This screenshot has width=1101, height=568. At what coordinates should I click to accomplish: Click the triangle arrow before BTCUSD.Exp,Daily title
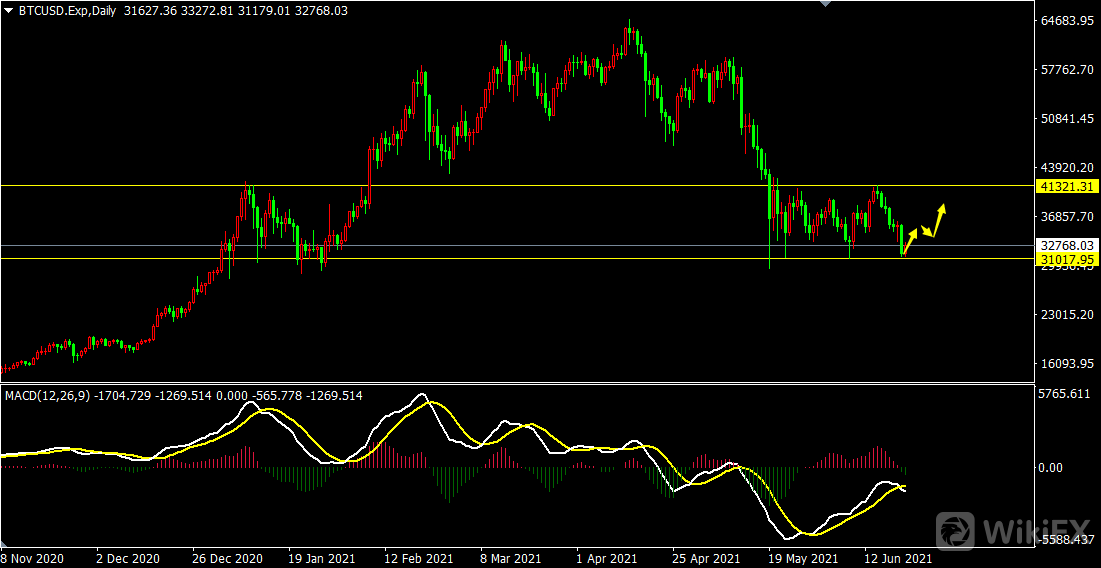point(9,10)
